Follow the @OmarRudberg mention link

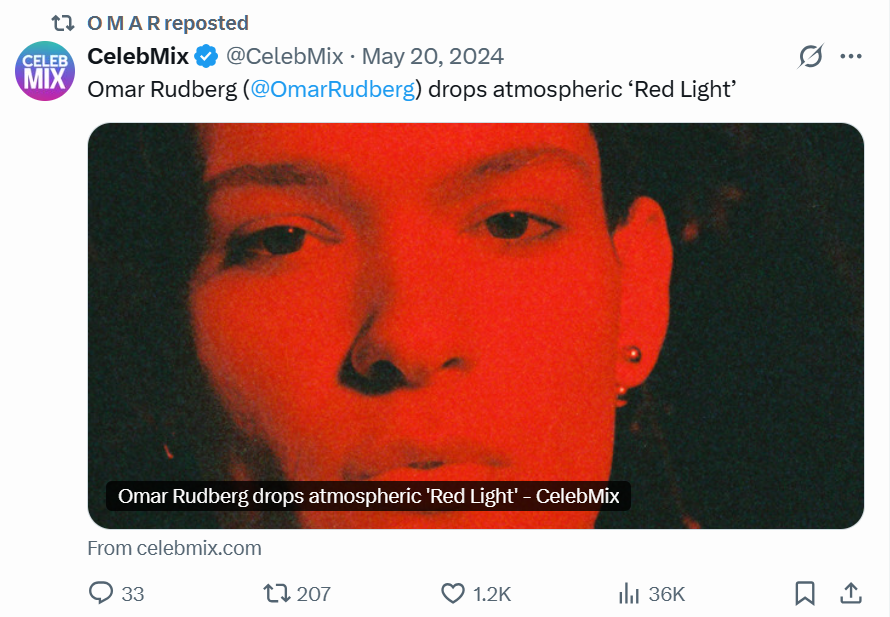[332, 89]
